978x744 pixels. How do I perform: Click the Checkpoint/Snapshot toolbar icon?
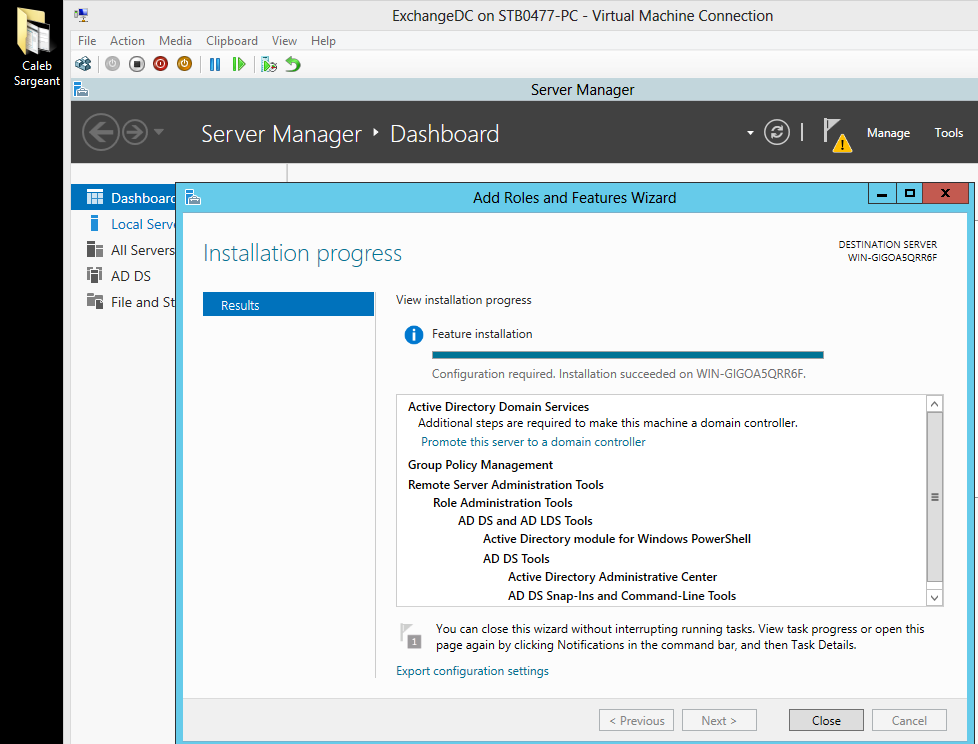[269, 64]
